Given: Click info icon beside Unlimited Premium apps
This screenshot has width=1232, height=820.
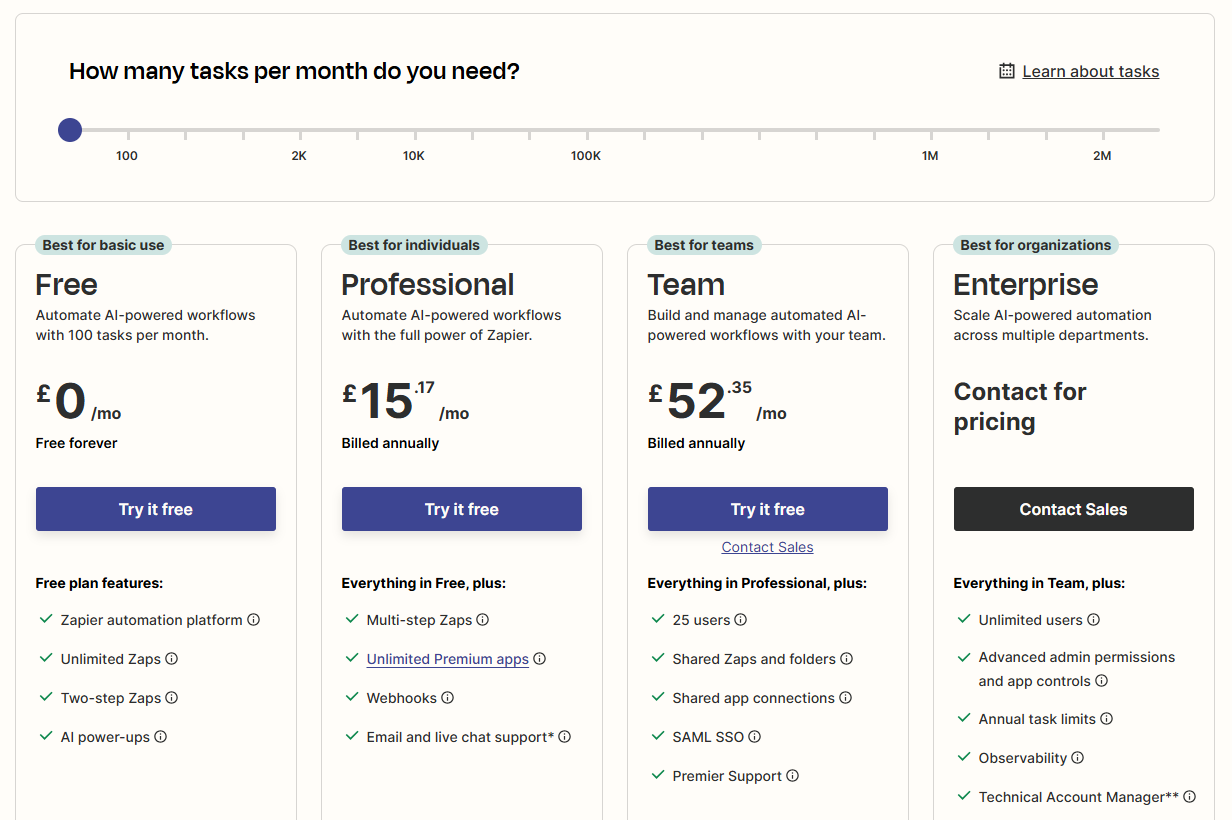Looking at the screenshot, I should 539,659.
